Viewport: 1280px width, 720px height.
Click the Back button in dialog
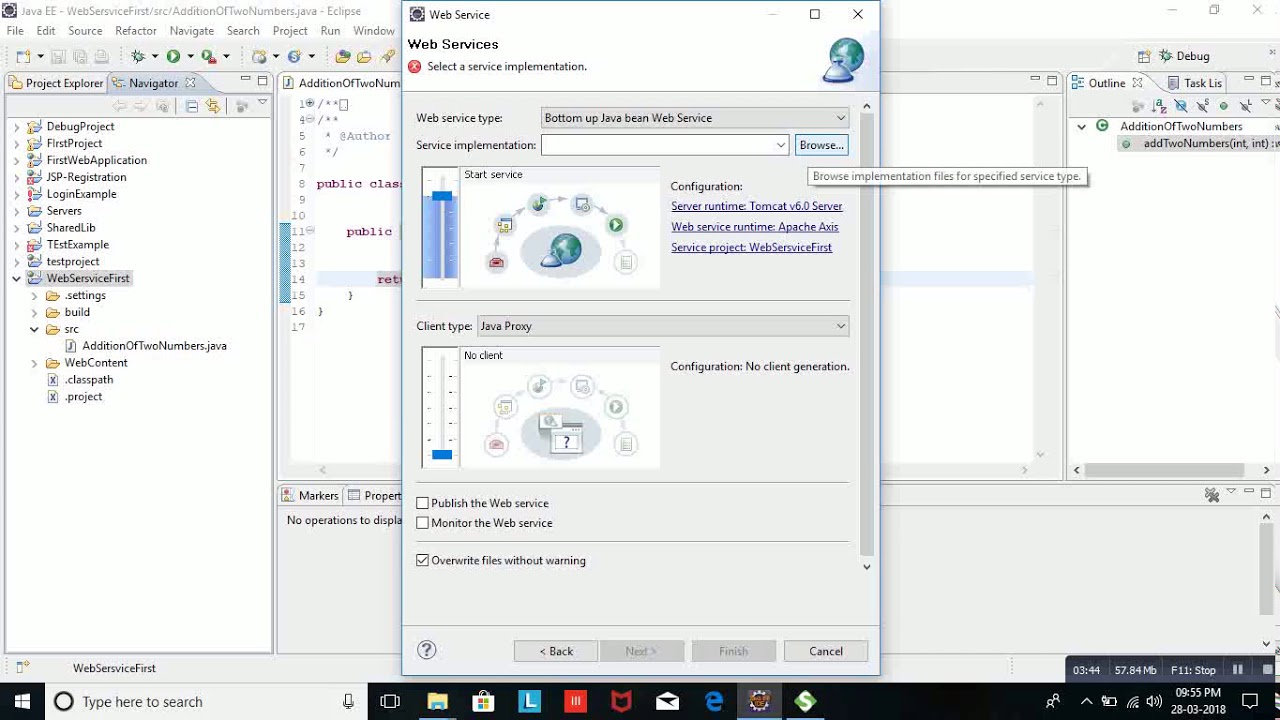pyautogui.click(x=556, y=651)
